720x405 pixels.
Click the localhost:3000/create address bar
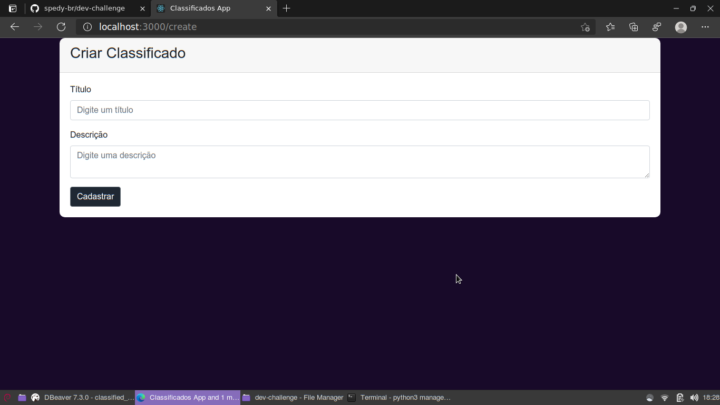click(x=330, y=27)
